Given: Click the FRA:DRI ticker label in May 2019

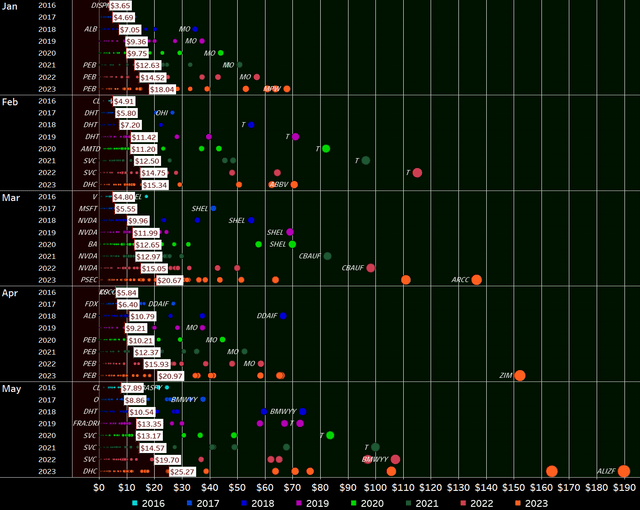Looking at the screenshot, I should coord(86,423).
